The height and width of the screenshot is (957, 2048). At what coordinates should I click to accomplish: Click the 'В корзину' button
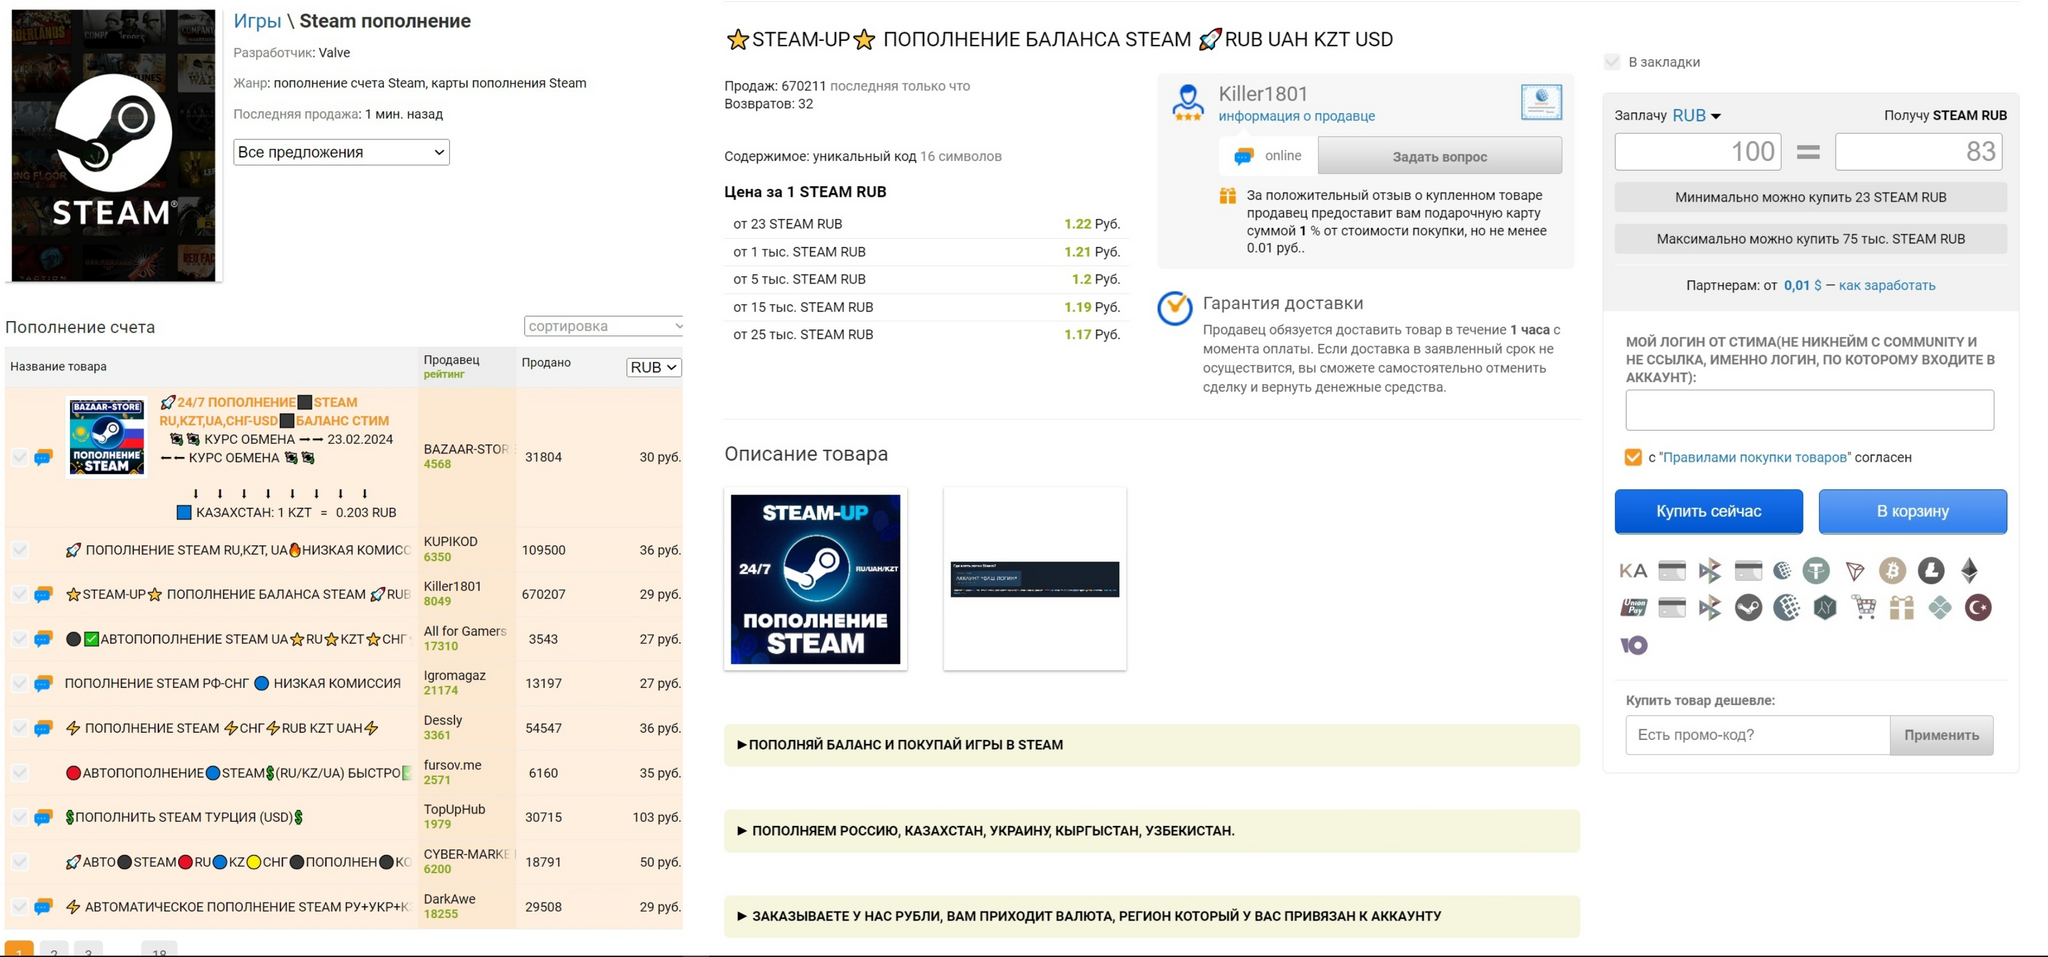[1912, 511]
